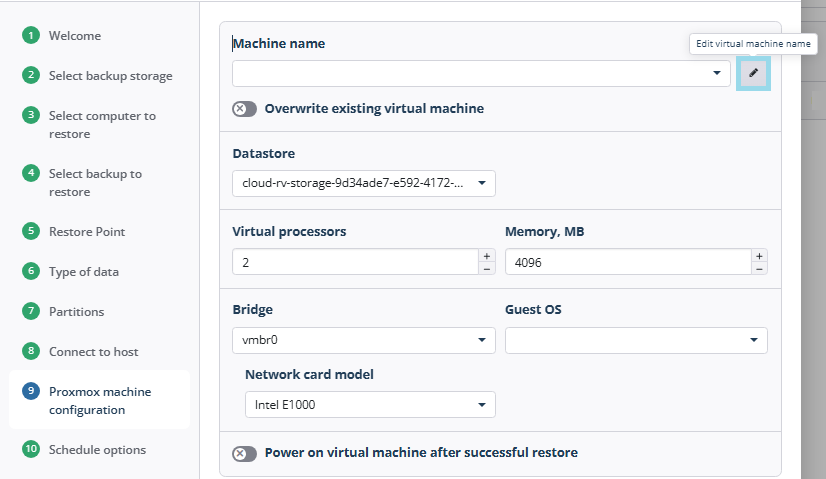
Task: Open the Guest OS dropdown
Action: (636, 340)
